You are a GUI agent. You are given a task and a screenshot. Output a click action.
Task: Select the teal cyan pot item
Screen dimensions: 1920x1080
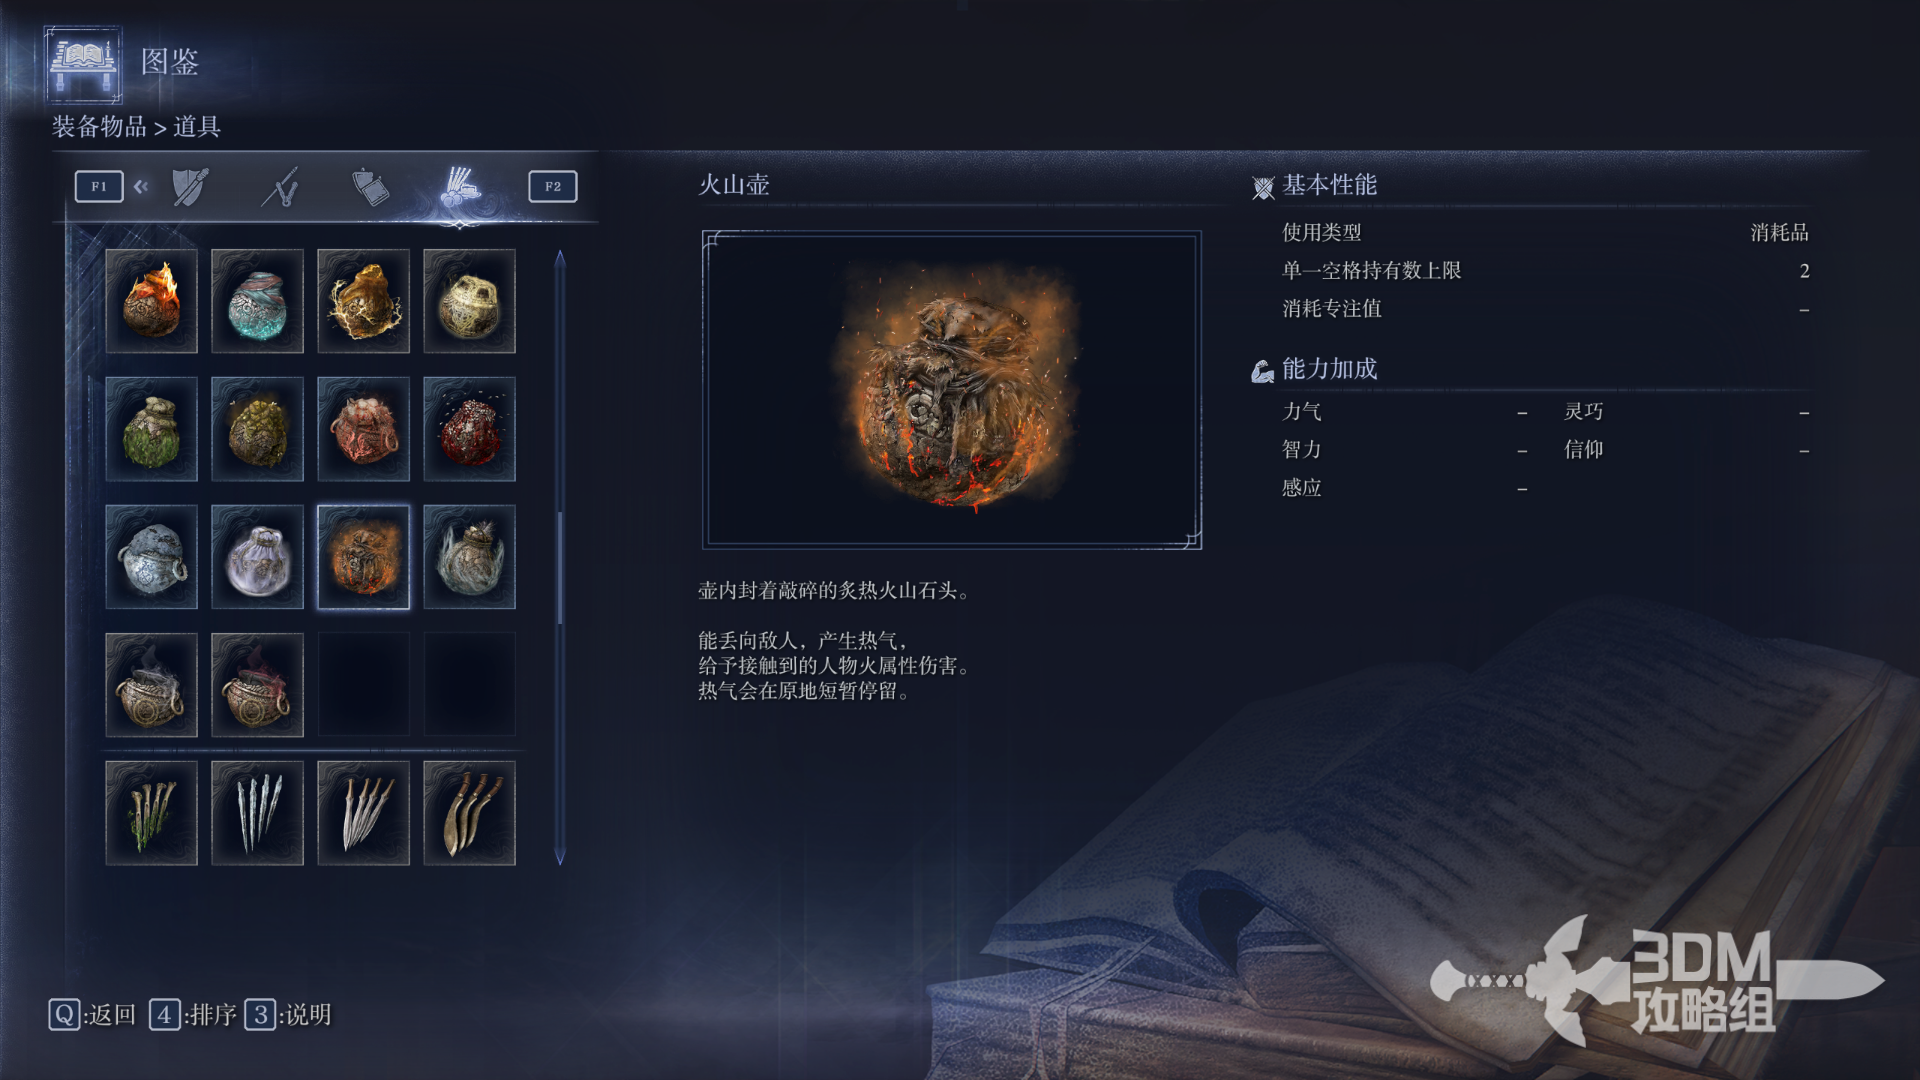point(257,301)
